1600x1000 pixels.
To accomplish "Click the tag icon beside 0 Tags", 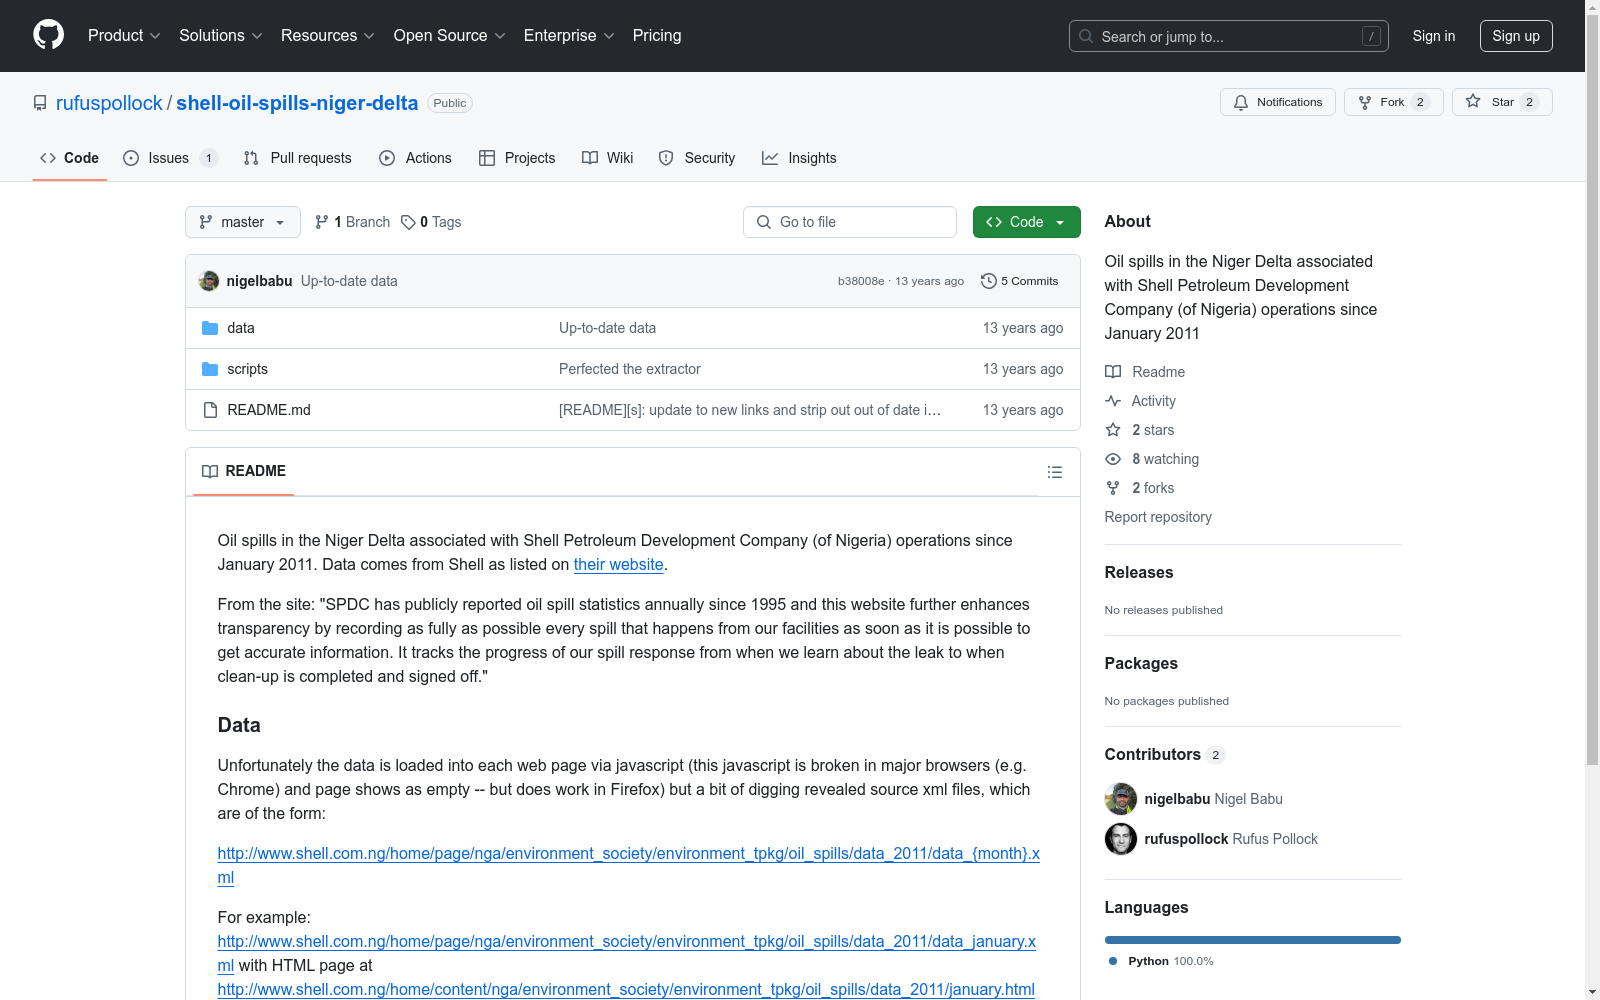I will point(408,222).
